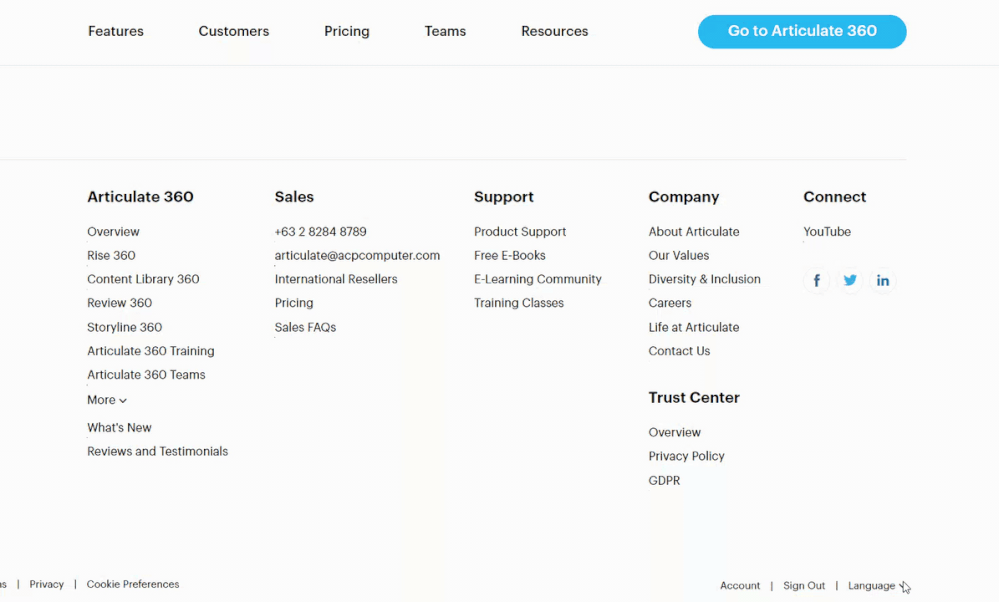Image resolution: width=999 pixels, height=602 pixels.
Task: Open the Teams navigation item
Action: pos(445,31)
